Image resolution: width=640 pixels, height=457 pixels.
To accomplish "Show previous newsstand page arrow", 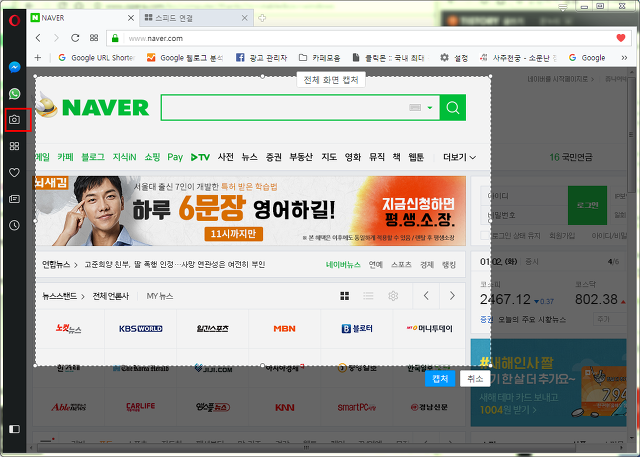I will point(426,296).
